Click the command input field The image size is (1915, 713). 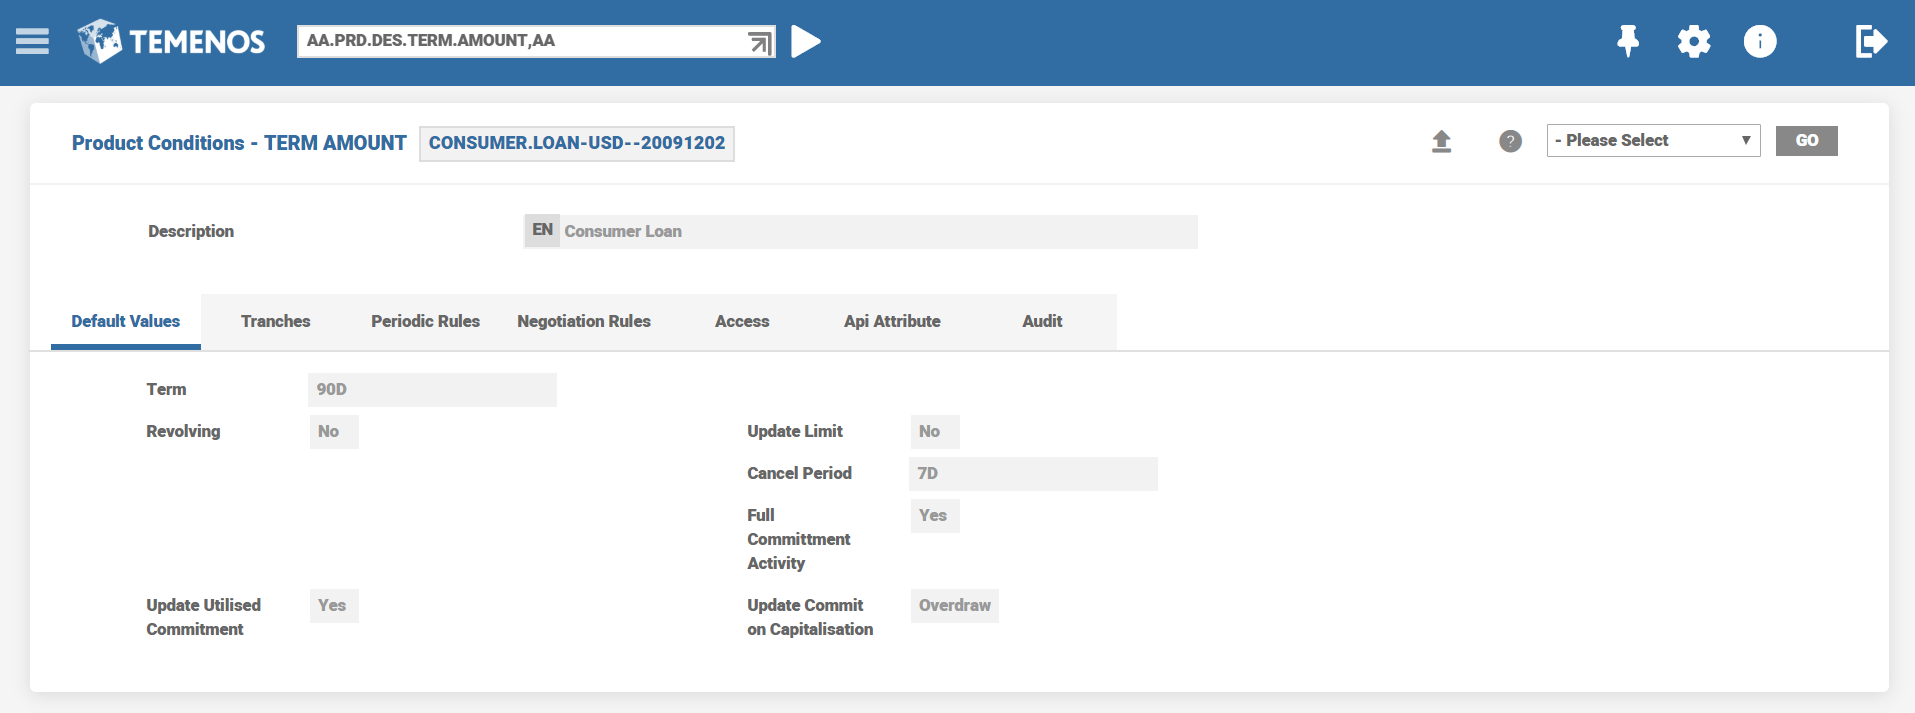coord(520,41)
